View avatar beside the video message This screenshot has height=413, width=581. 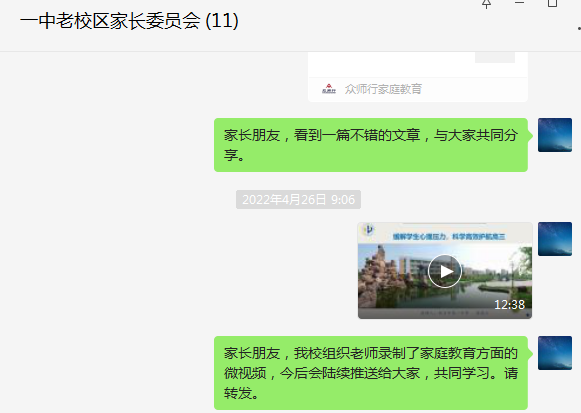(555, 239)
